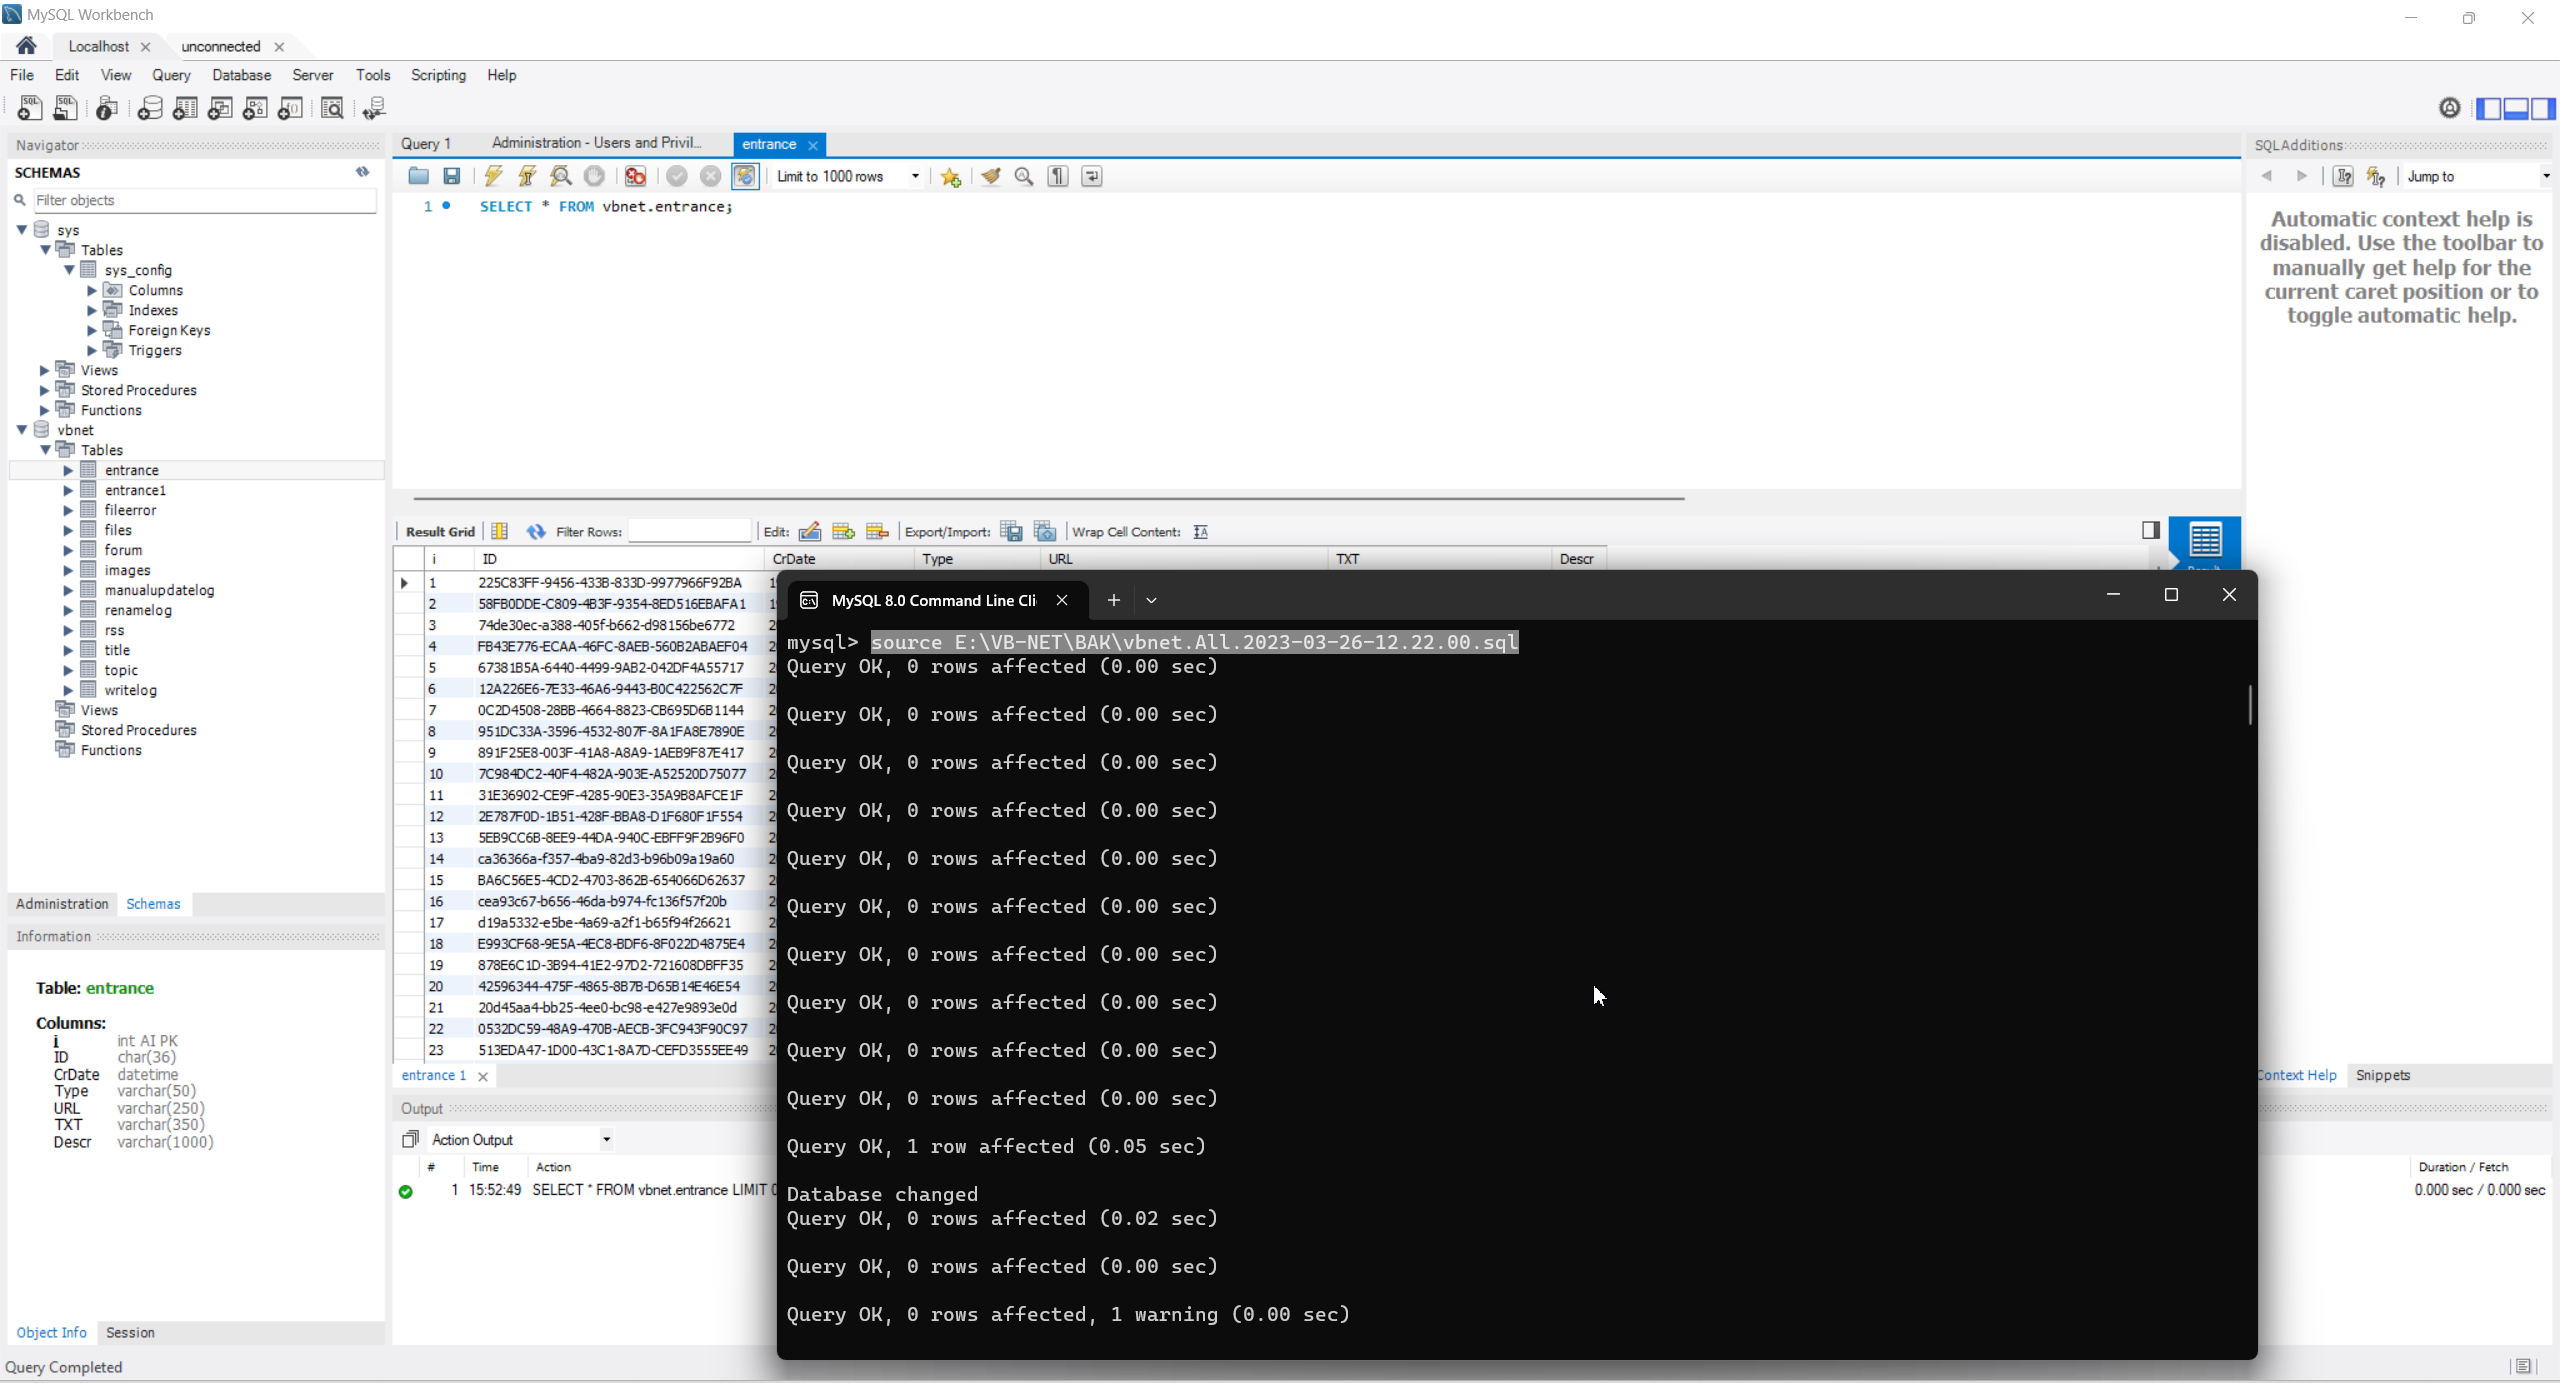Open the Snippets tab in SQL Additions
Screen dimensions: 2560x1383
click(x=2382, y=1075)
